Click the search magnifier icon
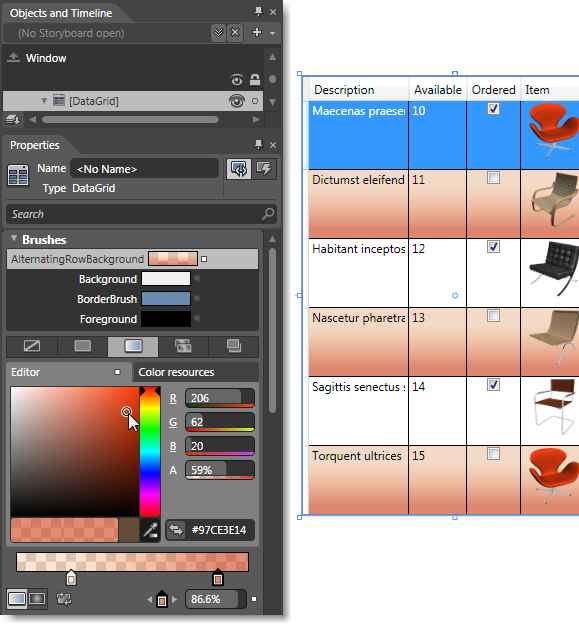 268,214
